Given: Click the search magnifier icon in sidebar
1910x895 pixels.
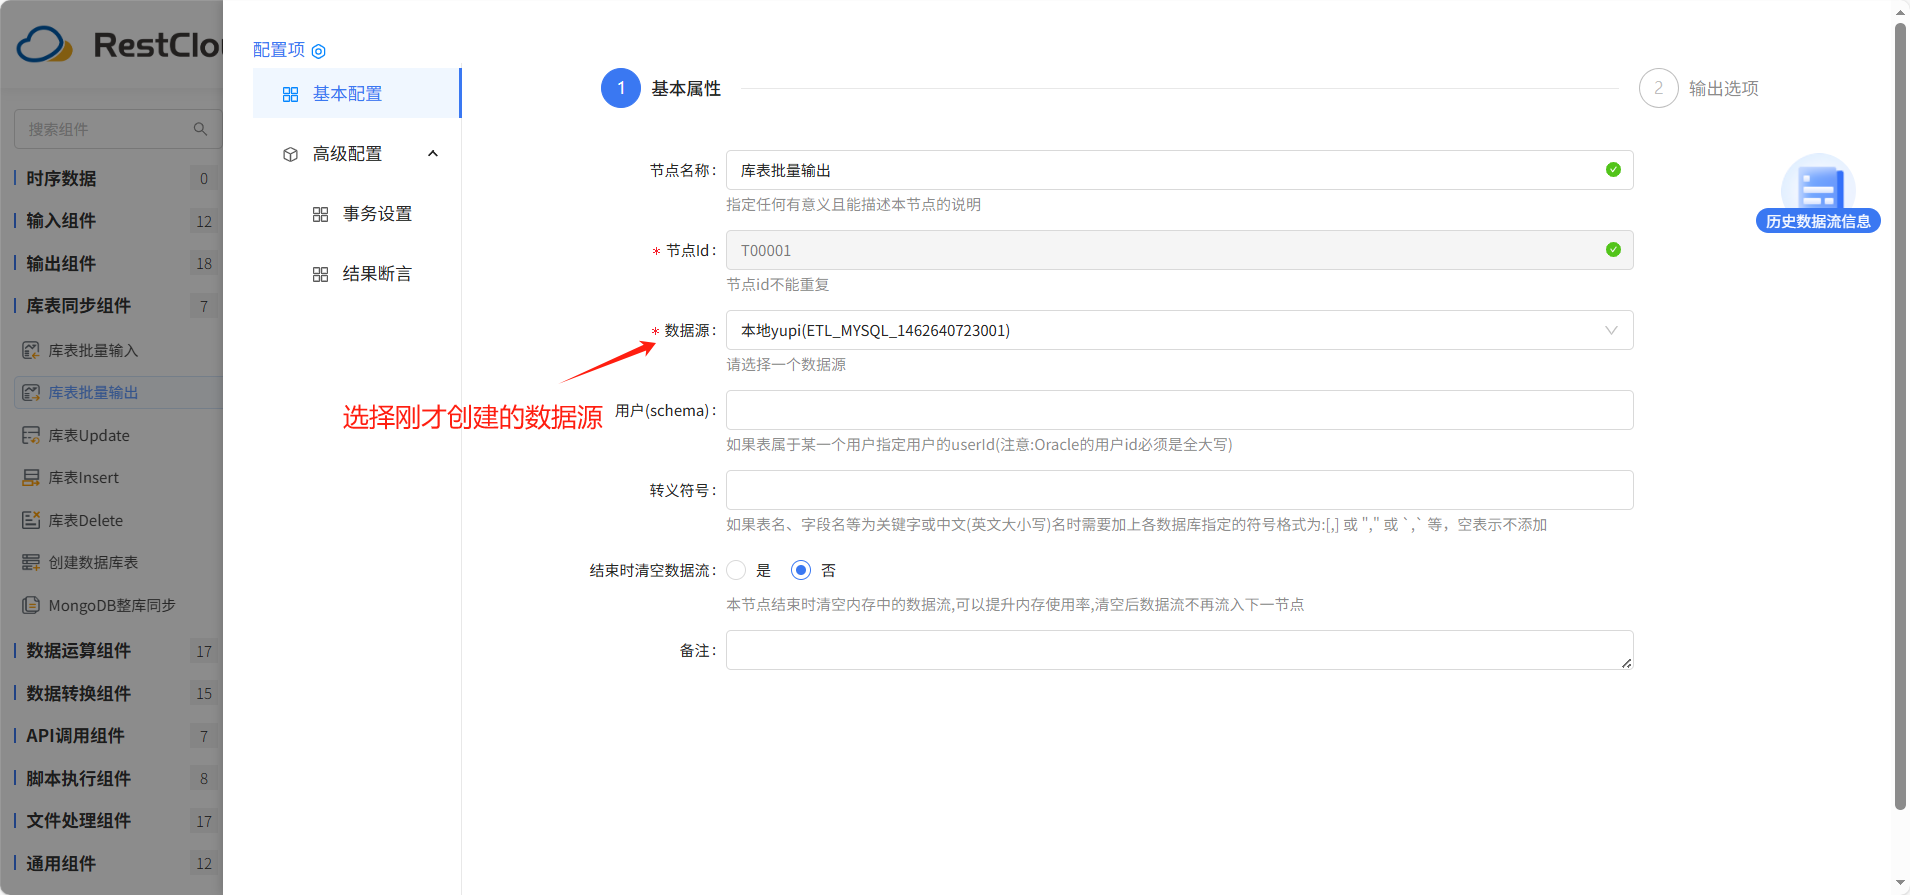Looking at the screenshot, I should (200, 129).
